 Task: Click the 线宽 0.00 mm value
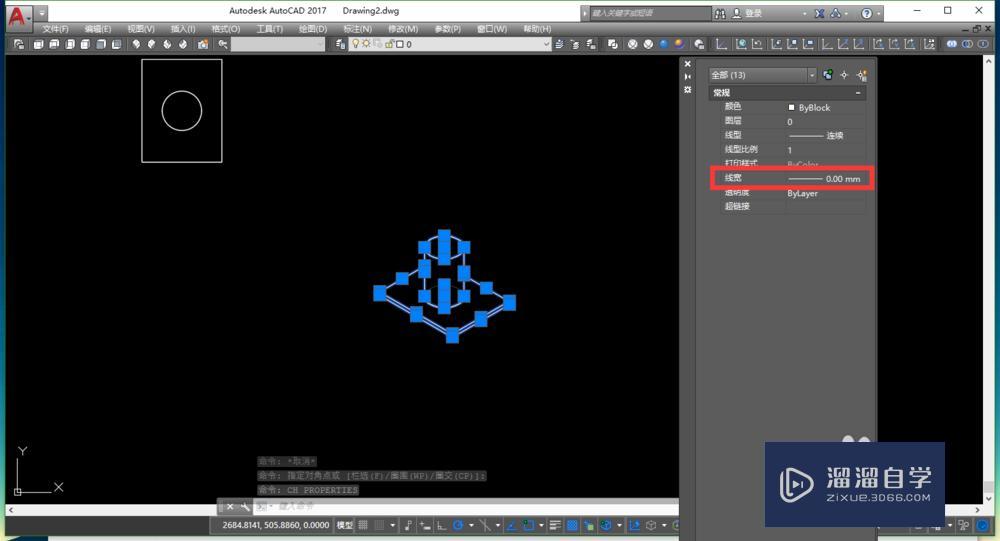(826, 179)
